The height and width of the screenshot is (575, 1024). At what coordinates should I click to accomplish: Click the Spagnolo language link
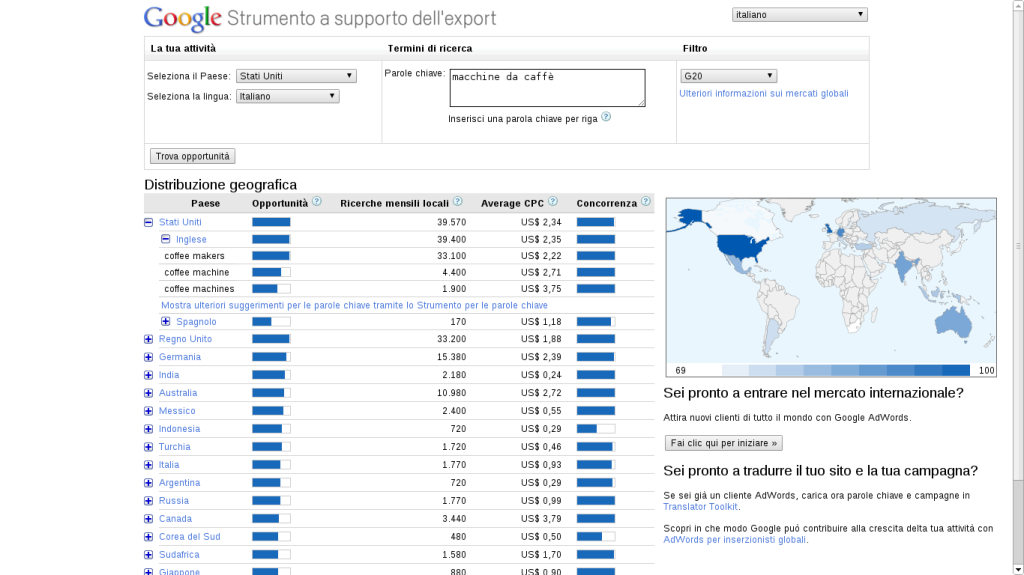196,321
